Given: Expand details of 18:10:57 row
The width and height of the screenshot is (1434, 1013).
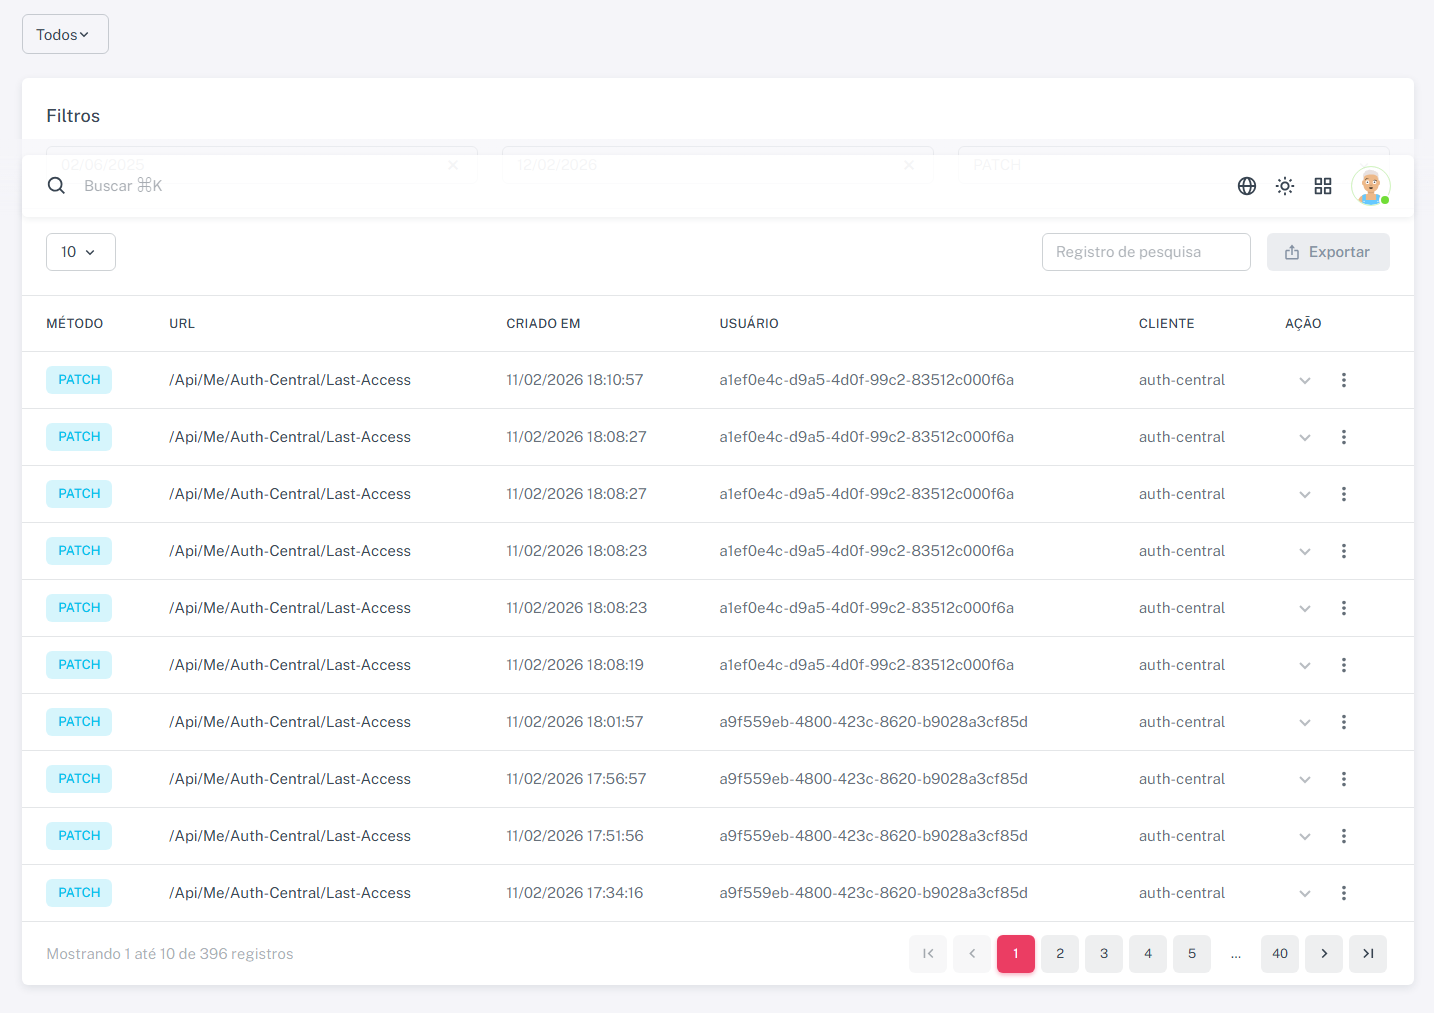Looking at the screenshot, I should pos(1305,381).
